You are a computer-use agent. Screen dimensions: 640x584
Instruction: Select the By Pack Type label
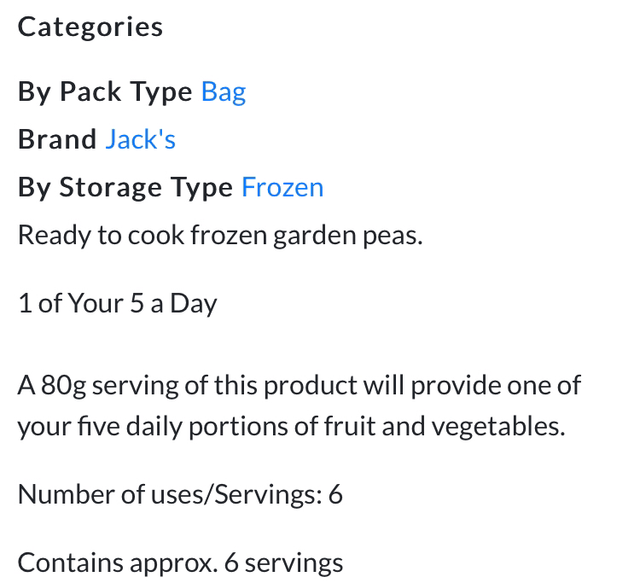(x=105, y=92)
